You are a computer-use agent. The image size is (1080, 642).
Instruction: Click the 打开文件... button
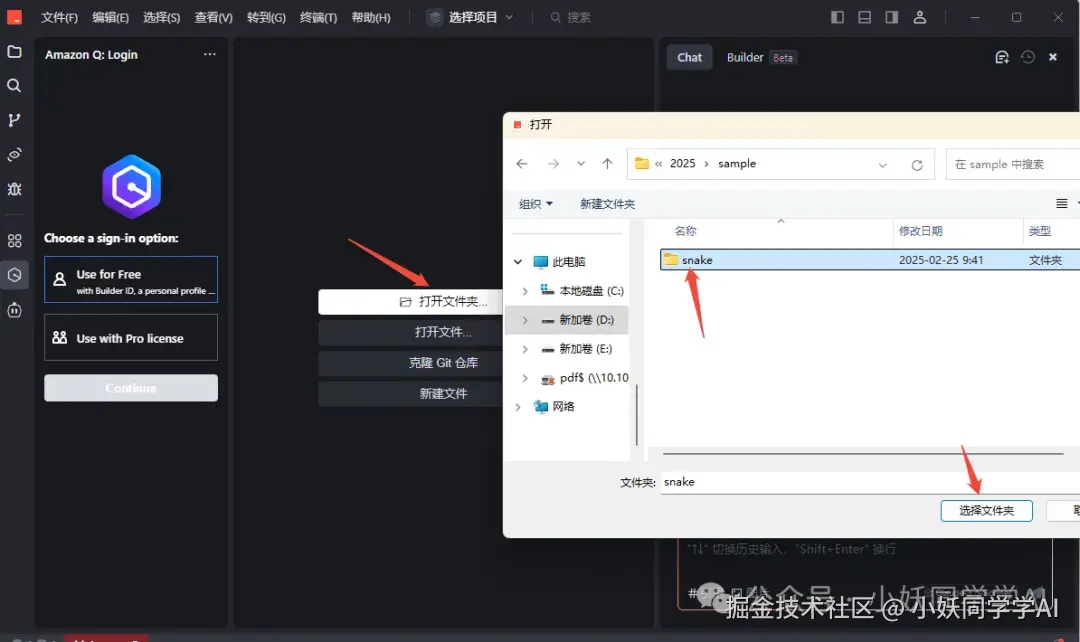tap(411, 332)
